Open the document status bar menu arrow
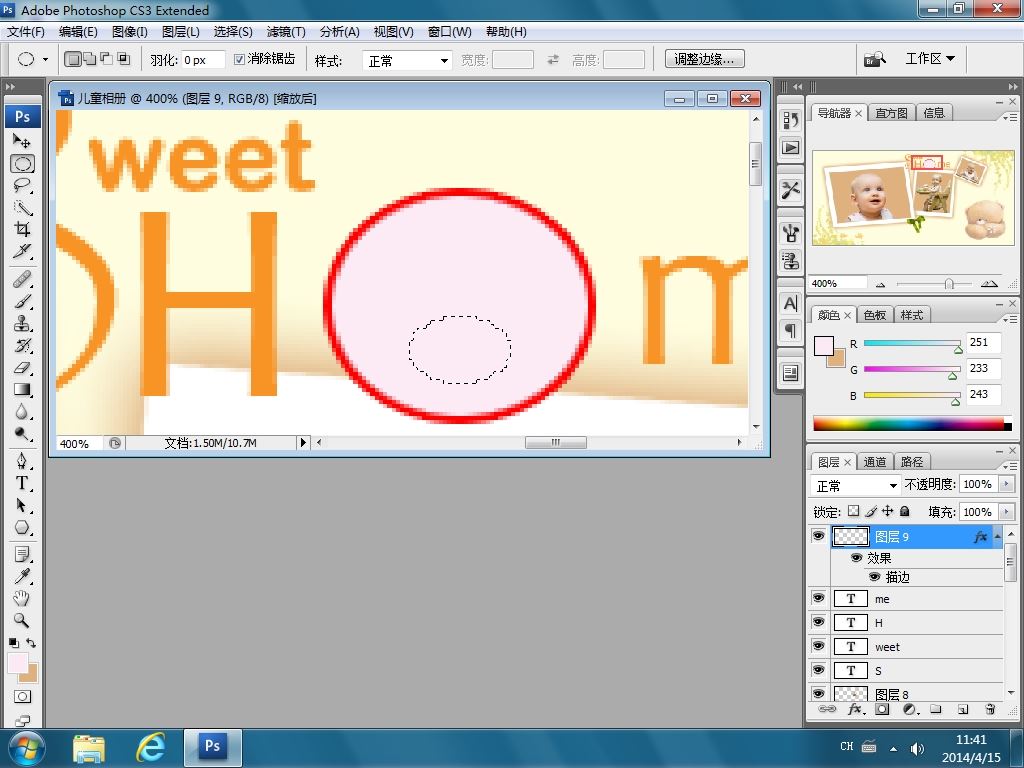This screenshot has height=768, width=1024. (x=303, y=443)
